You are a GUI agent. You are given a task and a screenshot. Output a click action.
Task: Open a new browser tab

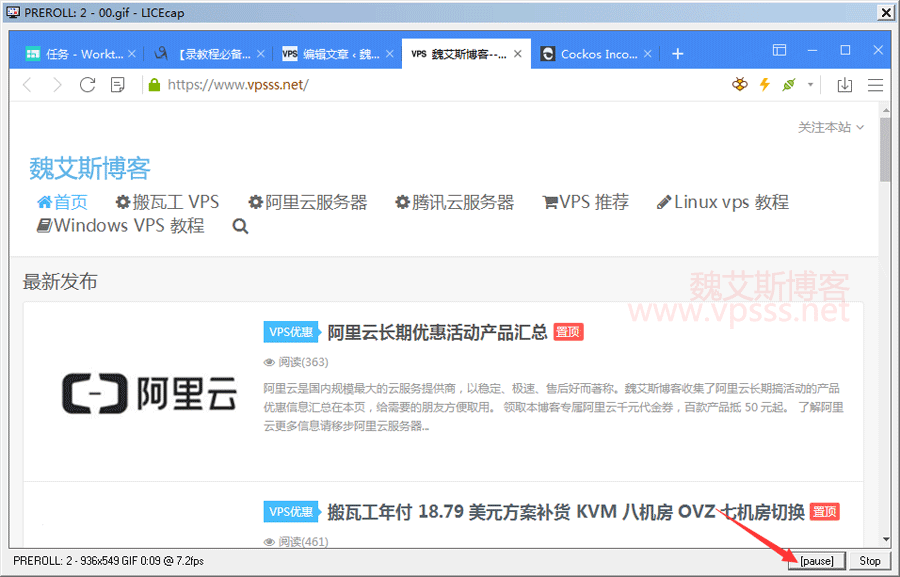coord(677,54)
